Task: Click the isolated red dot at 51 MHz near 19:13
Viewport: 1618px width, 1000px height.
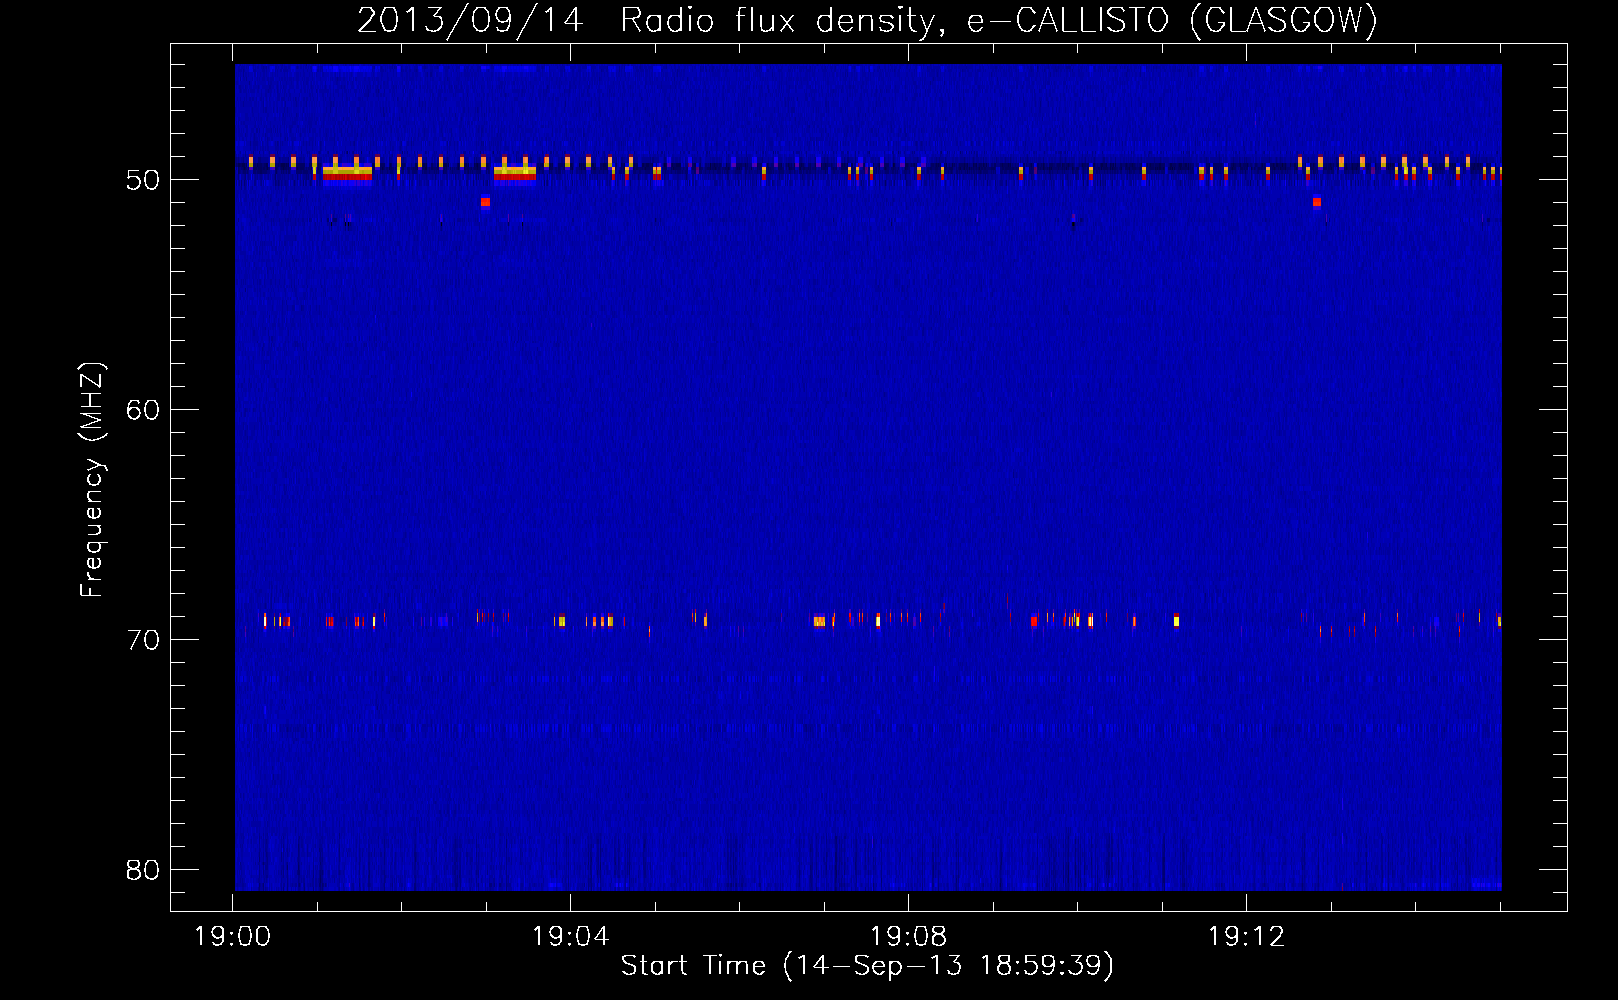Action: [x=1317, y=202]
